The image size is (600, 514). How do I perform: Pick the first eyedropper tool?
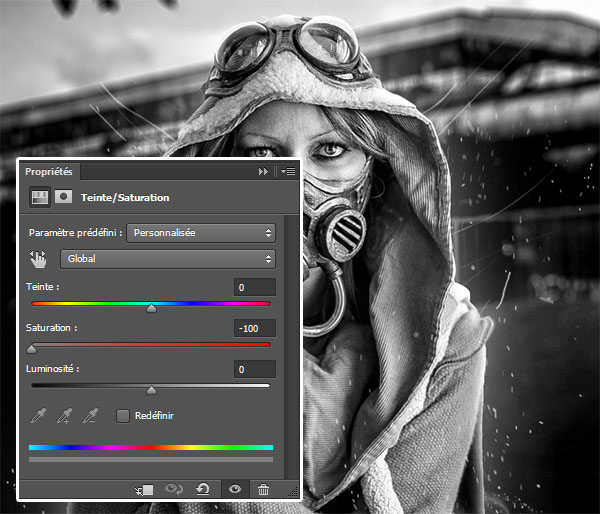38,415
